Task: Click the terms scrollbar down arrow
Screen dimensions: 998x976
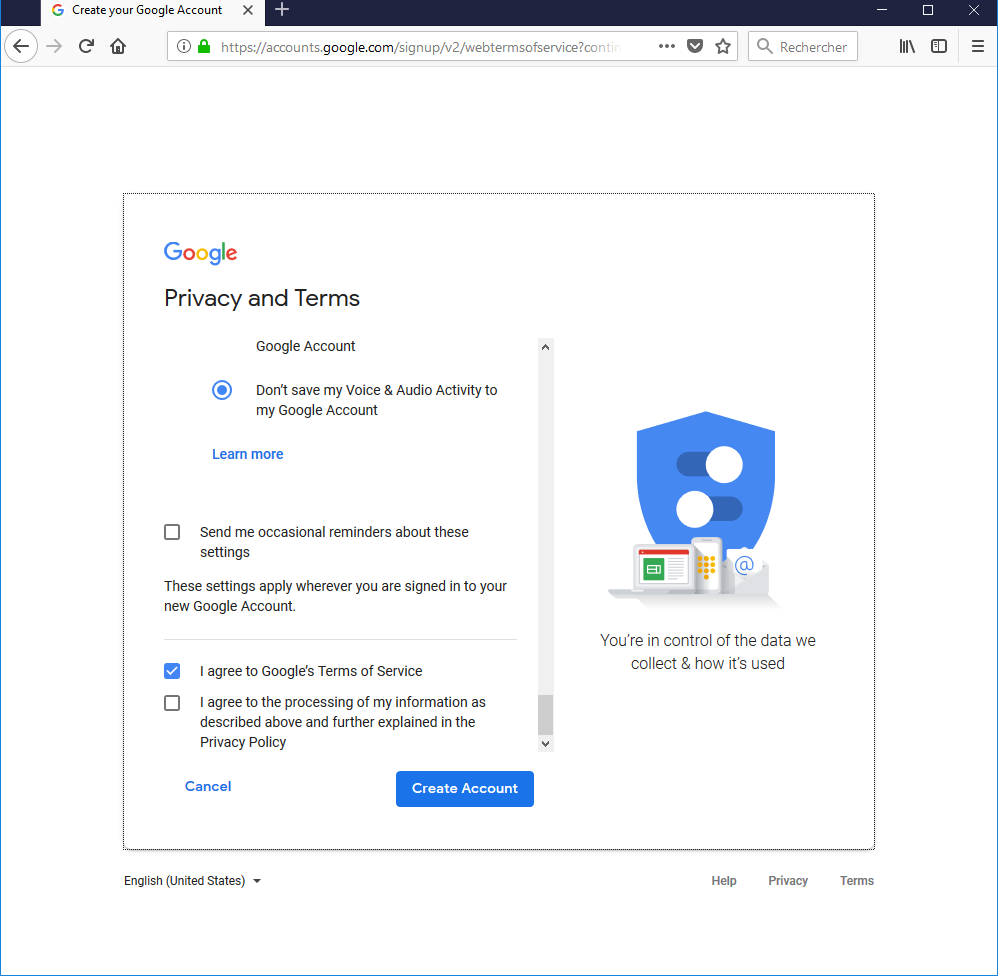Action: (545, 743)
